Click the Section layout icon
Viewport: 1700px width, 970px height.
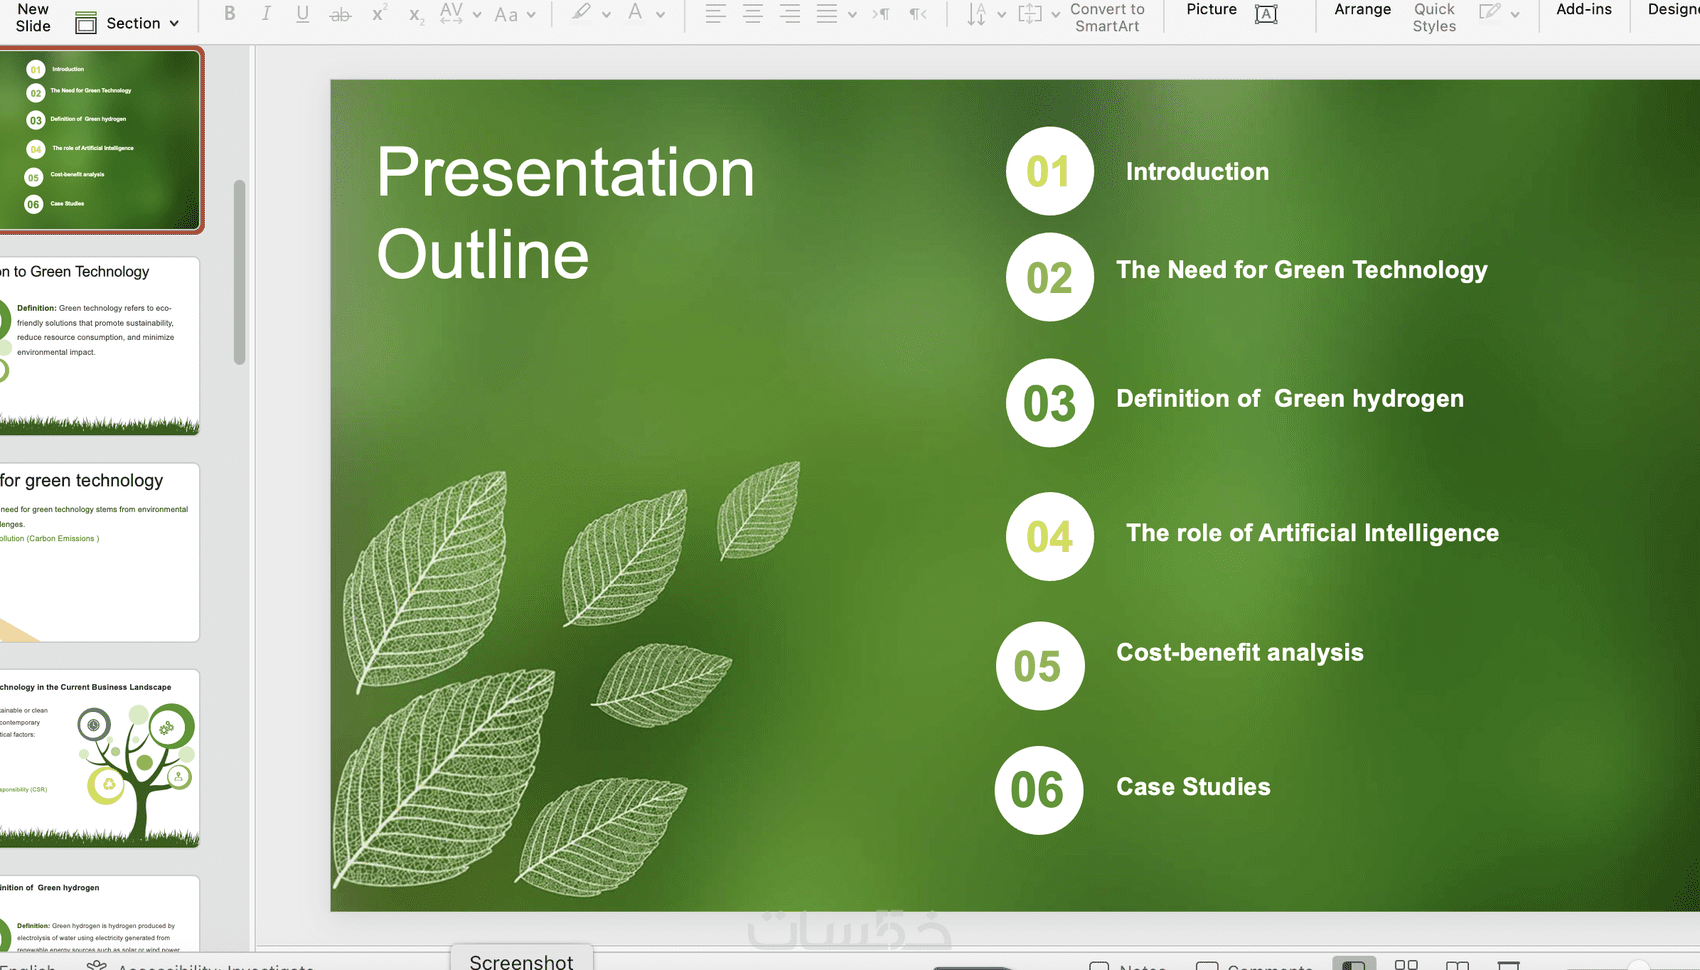coord(86,23)
